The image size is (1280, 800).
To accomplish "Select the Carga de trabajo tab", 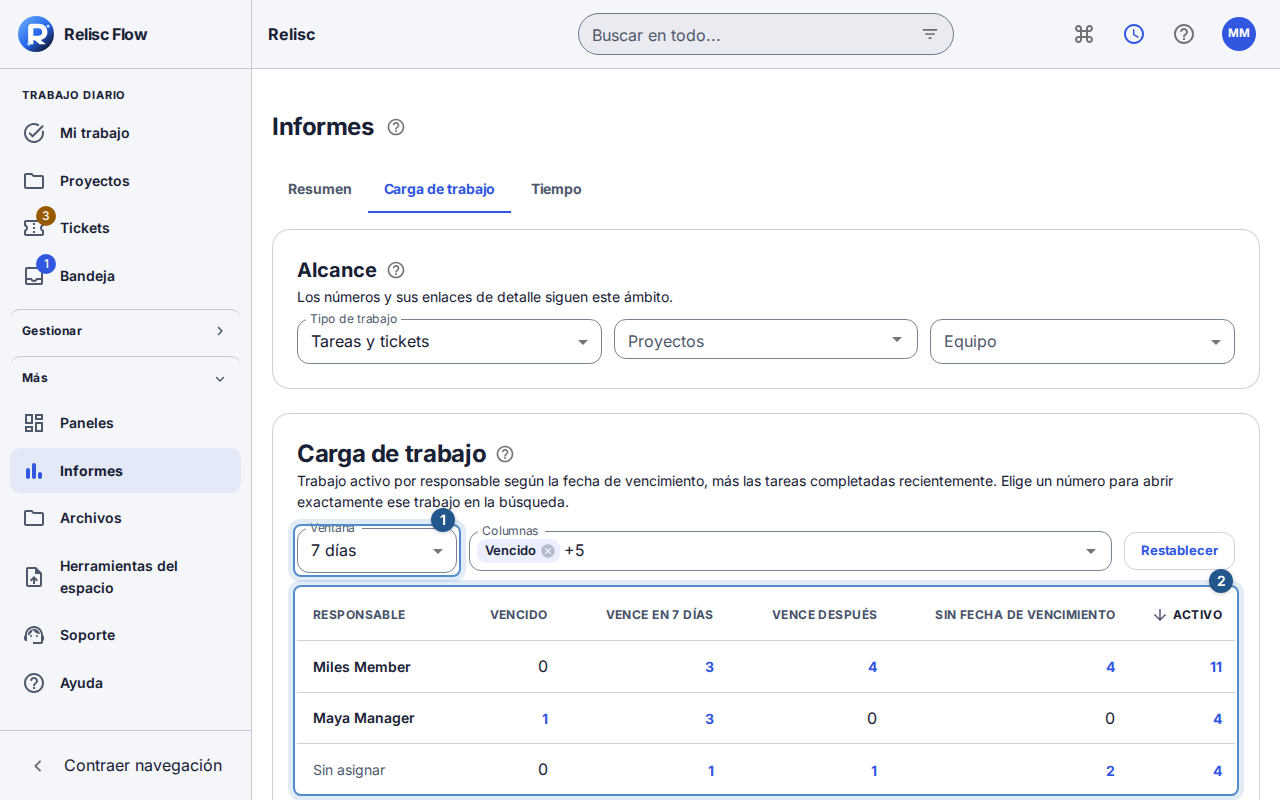I will (439, 189).
